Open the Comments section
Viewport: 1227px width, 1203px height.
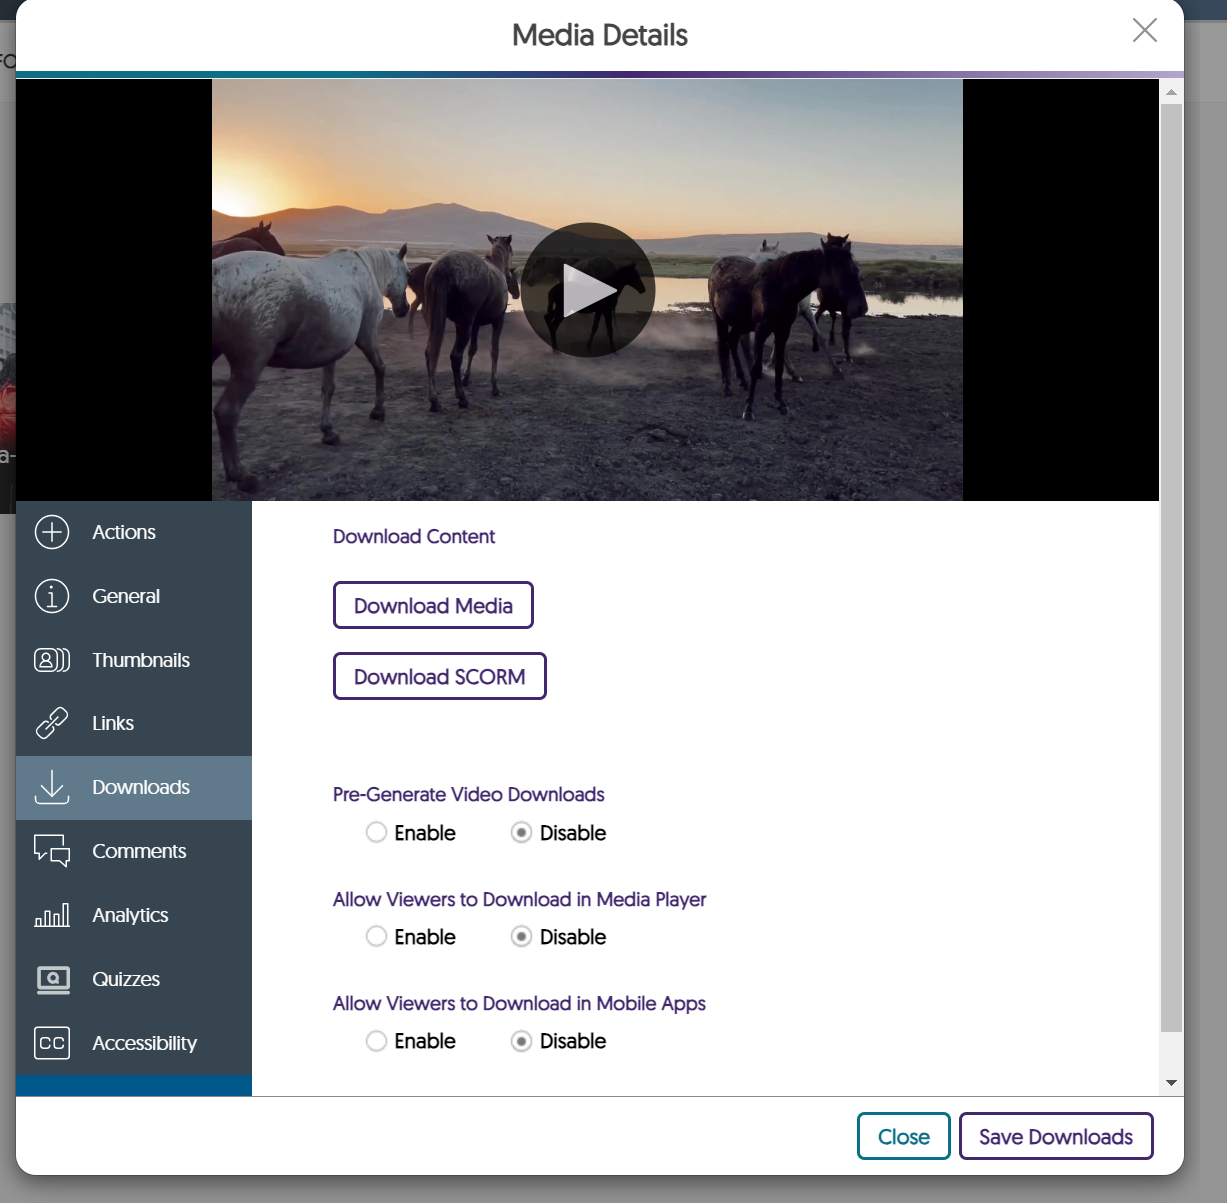pyautogui.click(x=134, y=851)
